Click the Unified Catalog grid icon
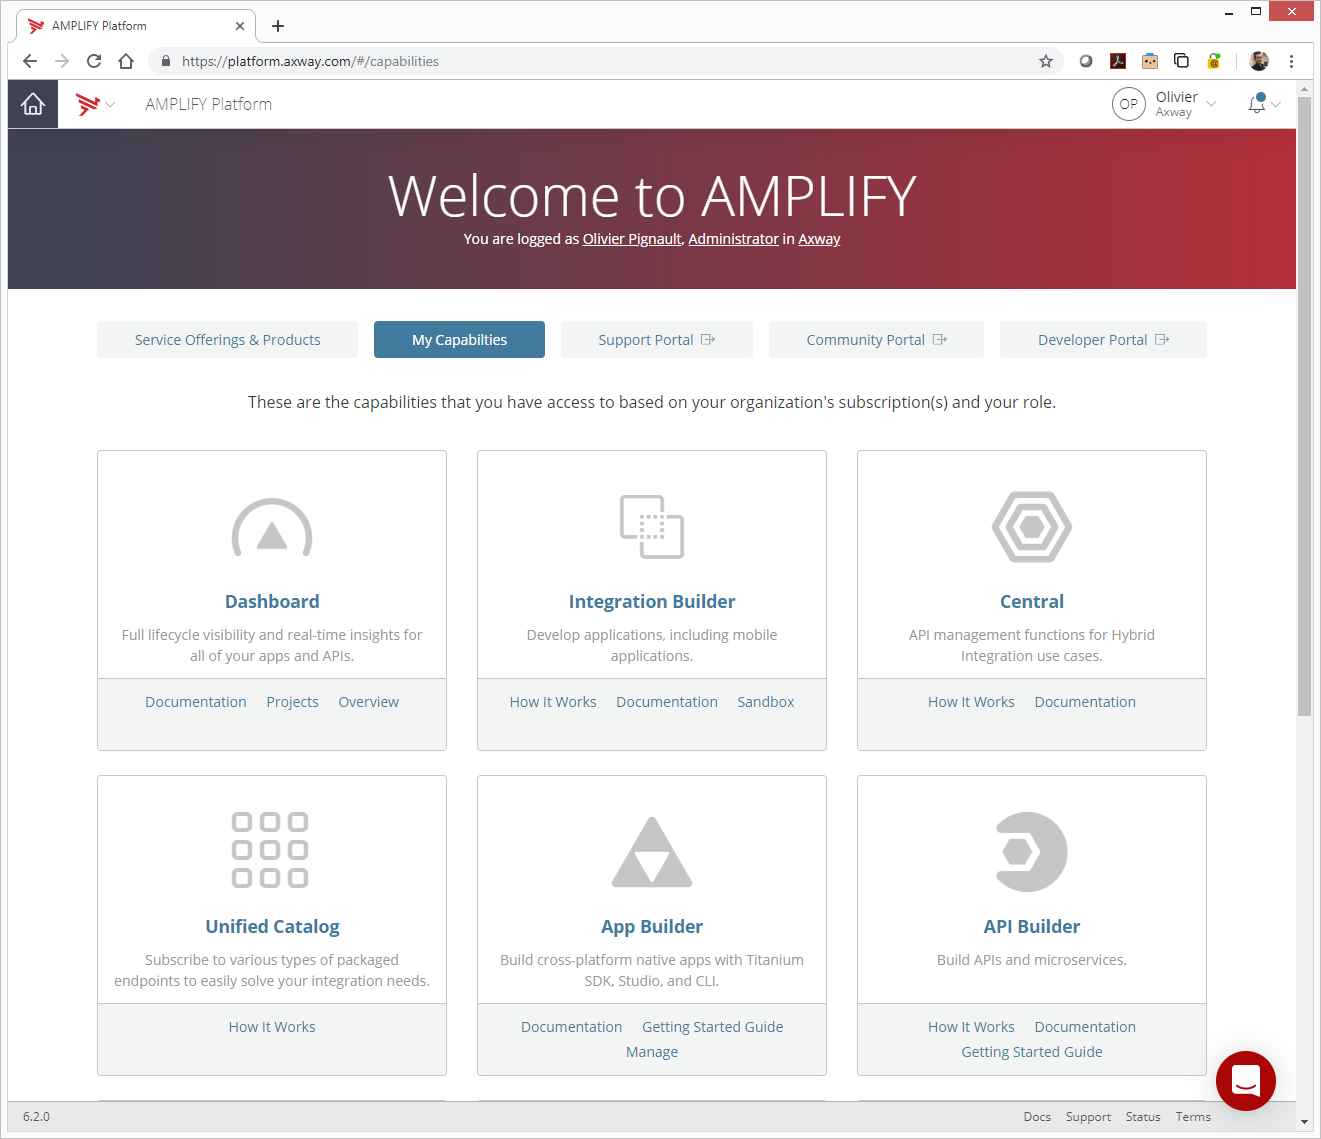 pyautogui.click(x=270, y=850)
